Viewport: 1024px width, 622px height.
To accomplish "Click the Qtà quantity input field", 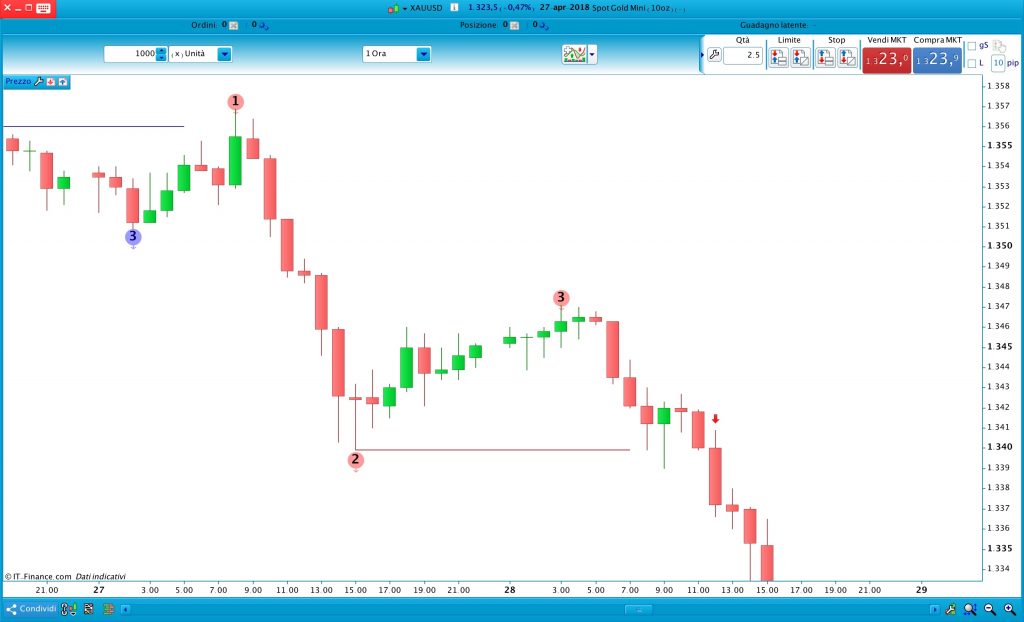I will (743, 55).
